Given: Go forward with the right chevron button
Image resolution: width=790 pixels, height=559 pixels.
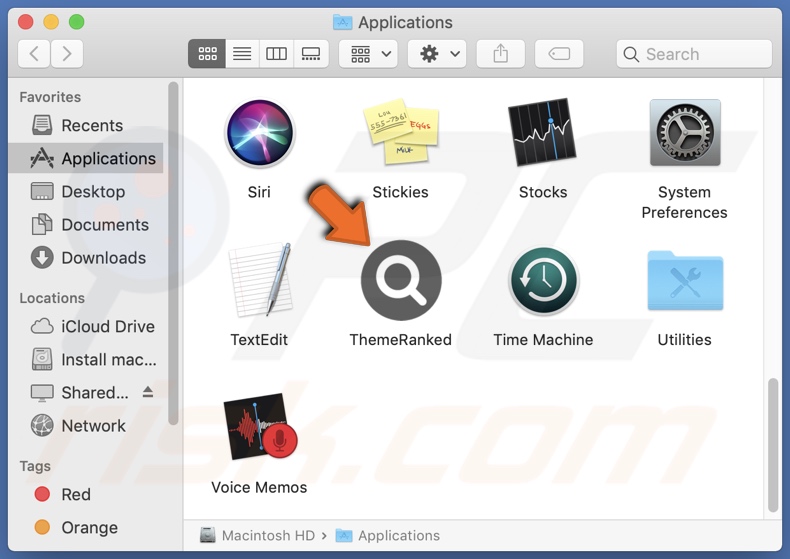Looking at the screenshot, I should (67, 53).
